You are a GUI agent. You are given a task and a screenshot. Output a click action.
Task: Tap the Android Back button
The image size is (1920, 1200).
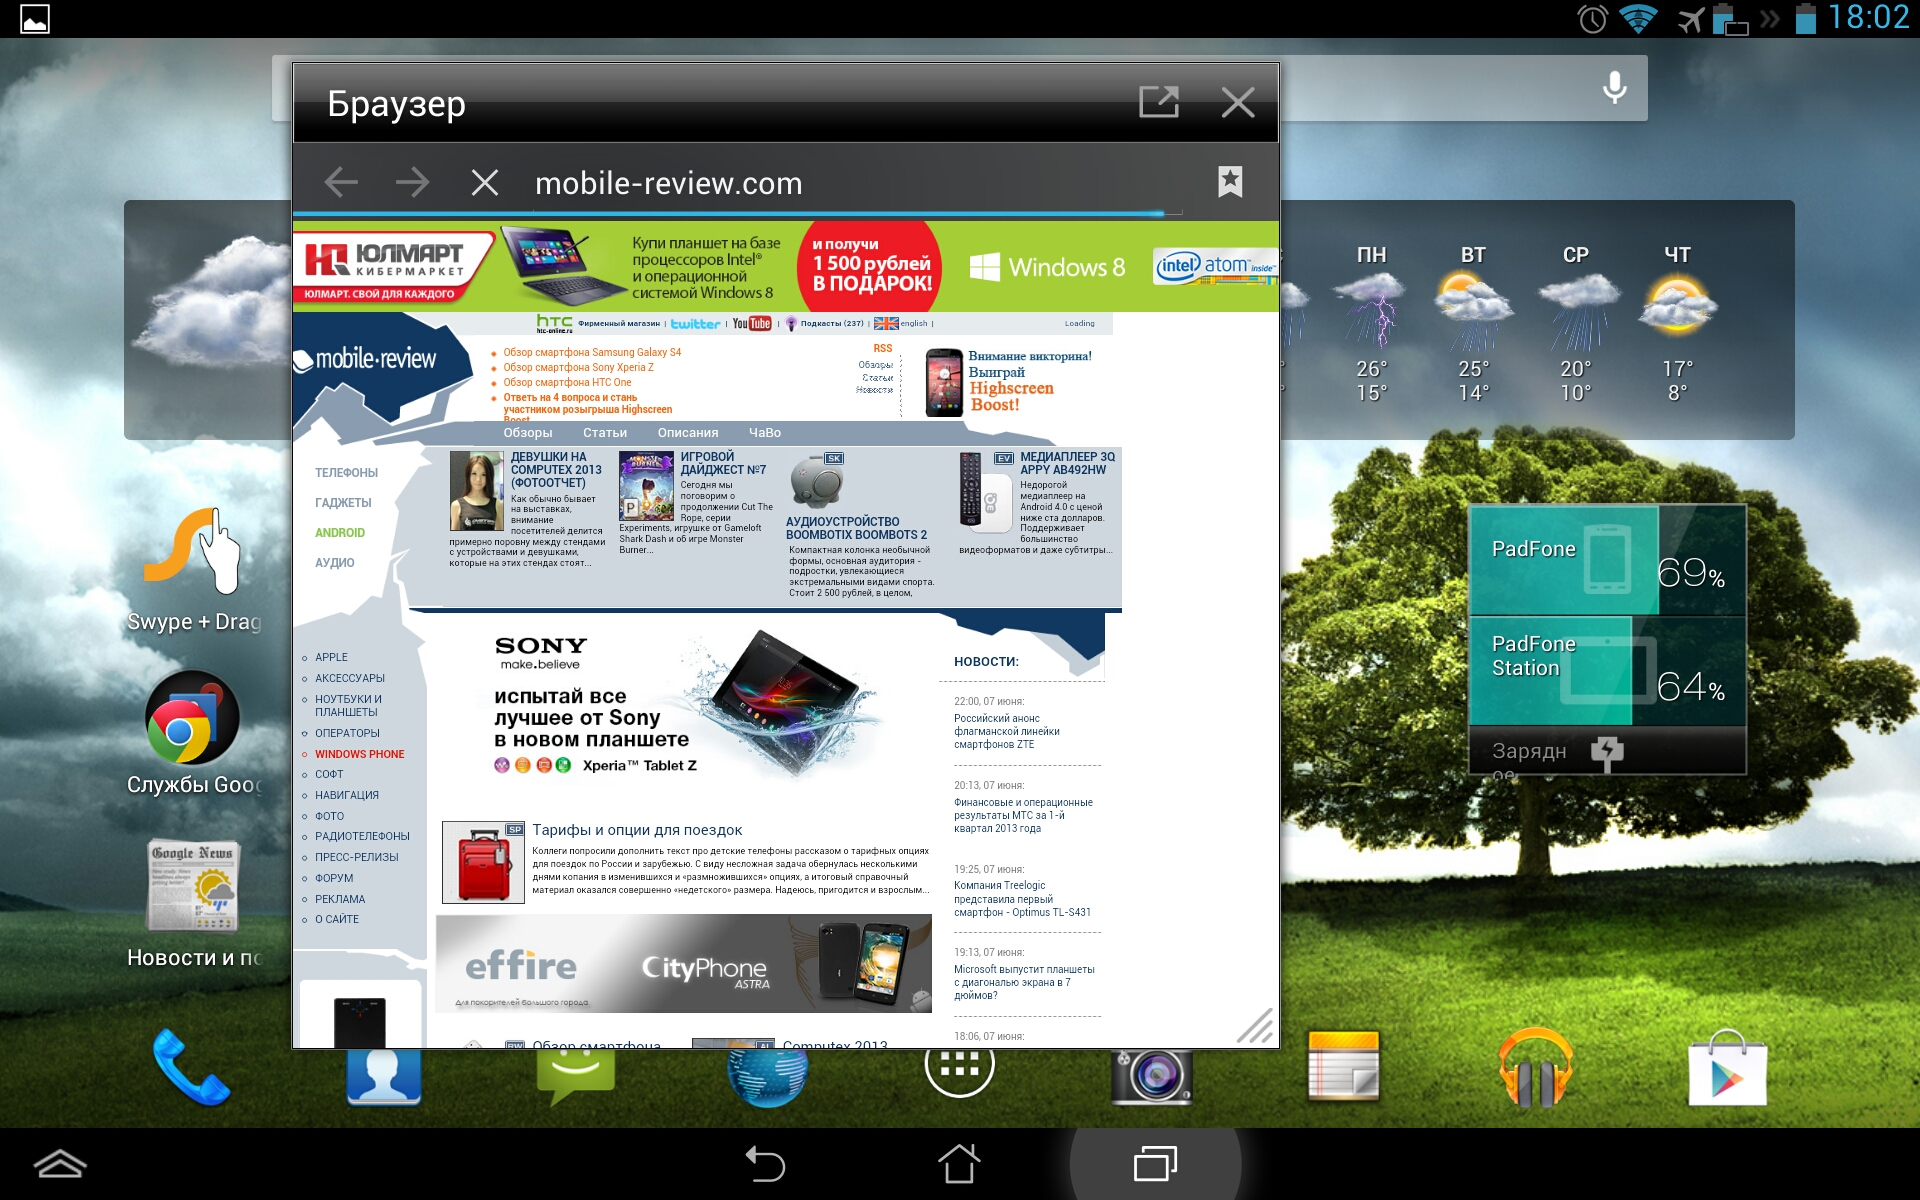765,1164
